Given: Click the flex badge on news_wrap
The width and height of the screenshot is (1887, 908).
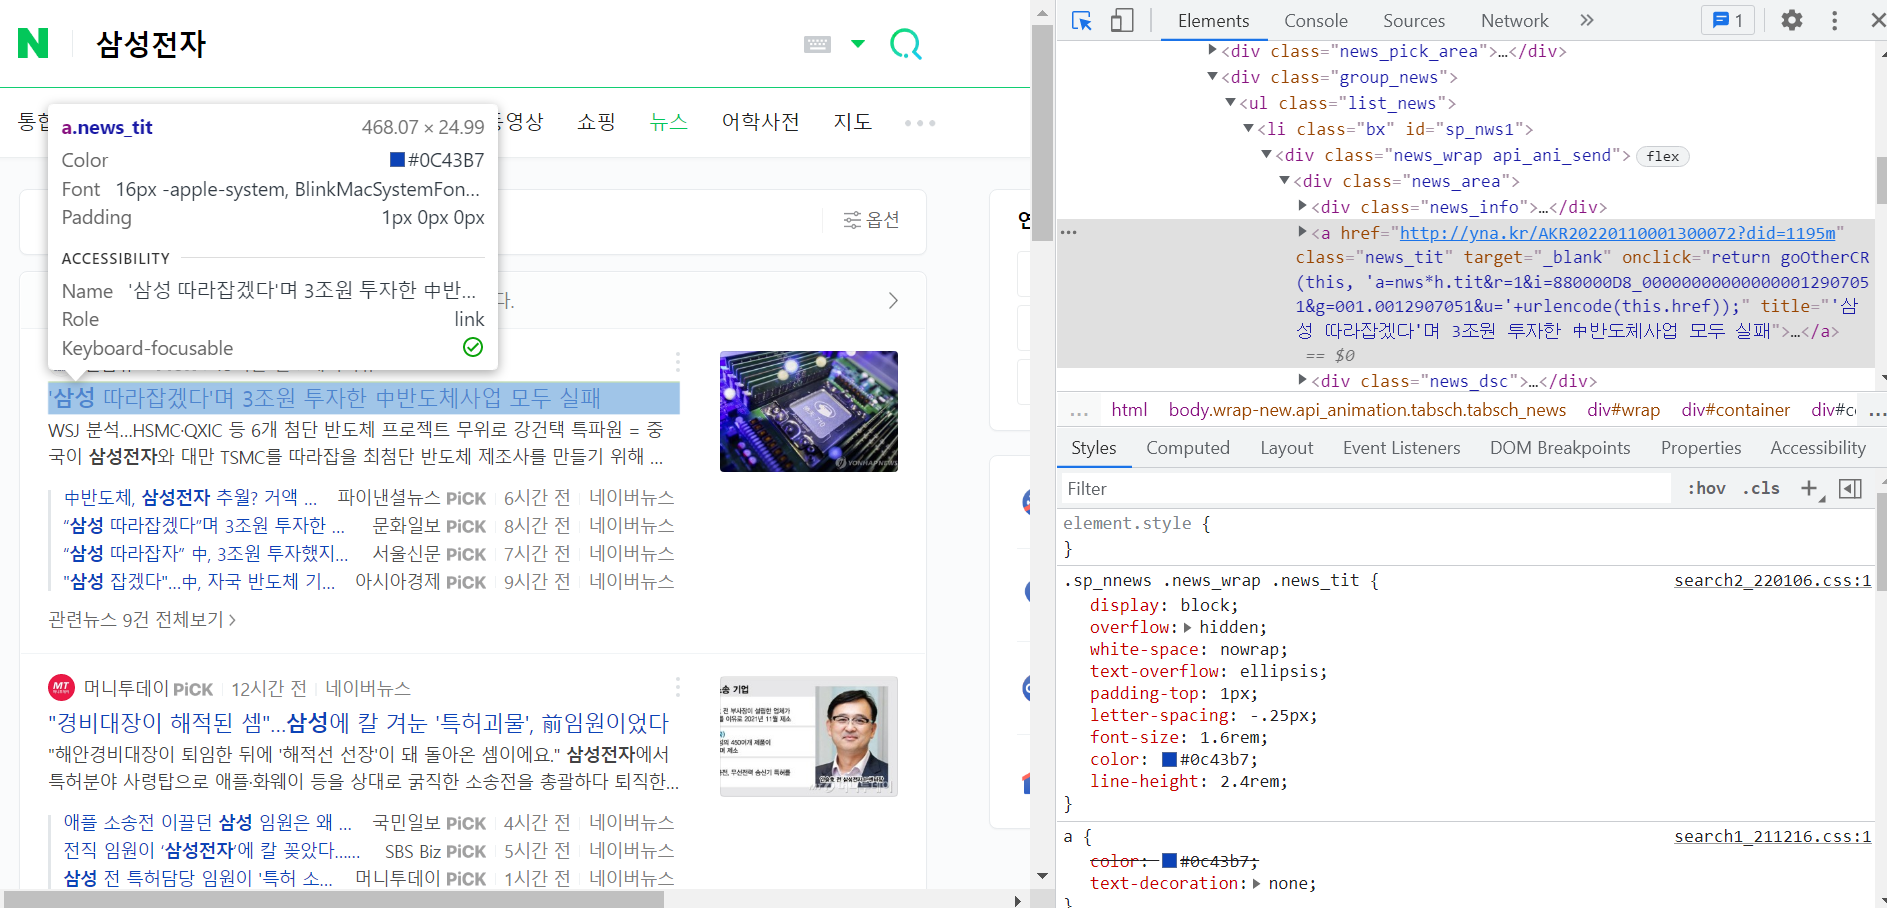Looking at the screenshot, I should [1663, 156].
